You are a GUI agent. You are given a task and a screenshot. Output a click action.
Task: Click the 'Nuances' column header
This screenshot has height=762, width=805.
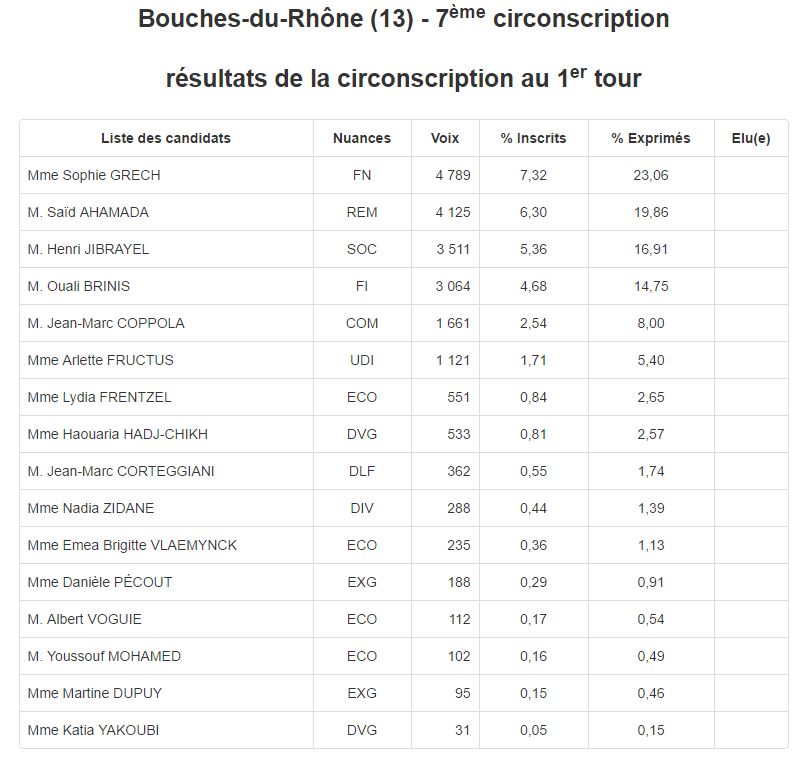click(362, 138)
